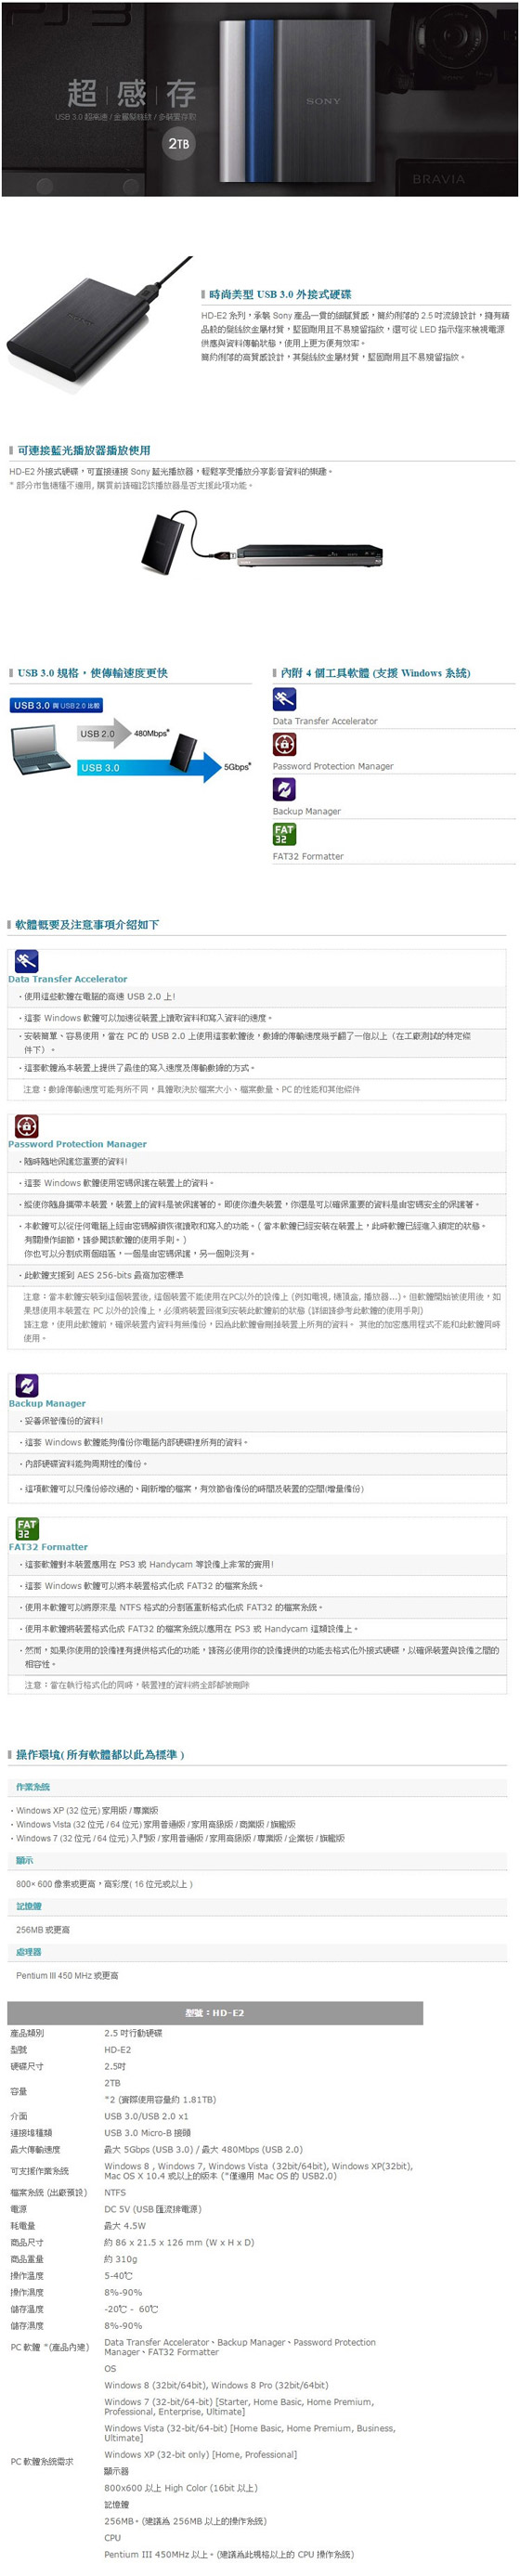Click the FAT32 Formatter heading text in overview
The image size is (520, 2576).
(x=48, y=1547)
